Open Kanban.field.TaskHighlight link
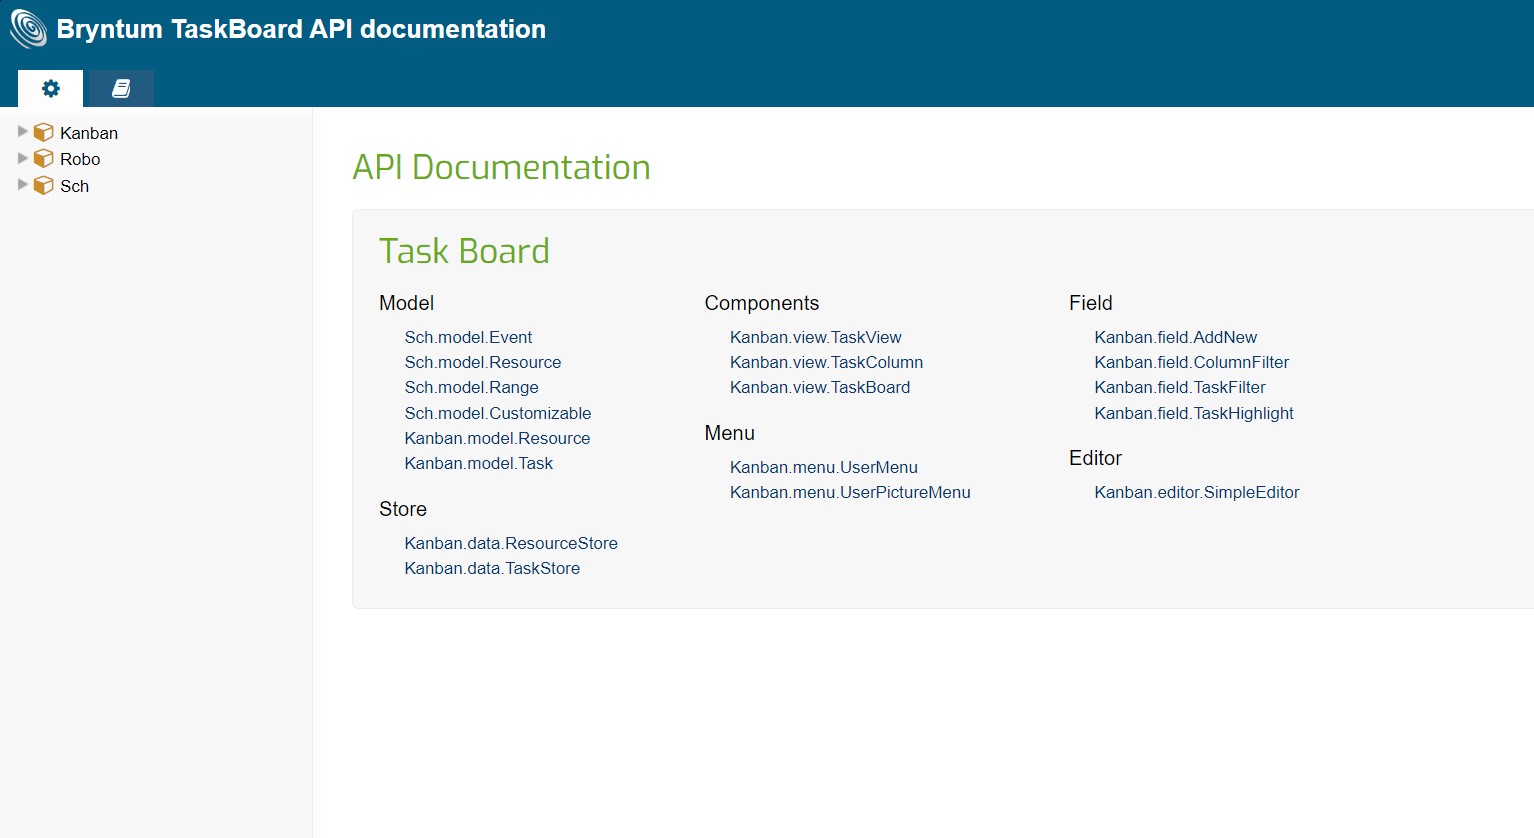Image resolution: width=1534 pixels, height=838 pixels. pyautogui.click(x=1194, y=413)
